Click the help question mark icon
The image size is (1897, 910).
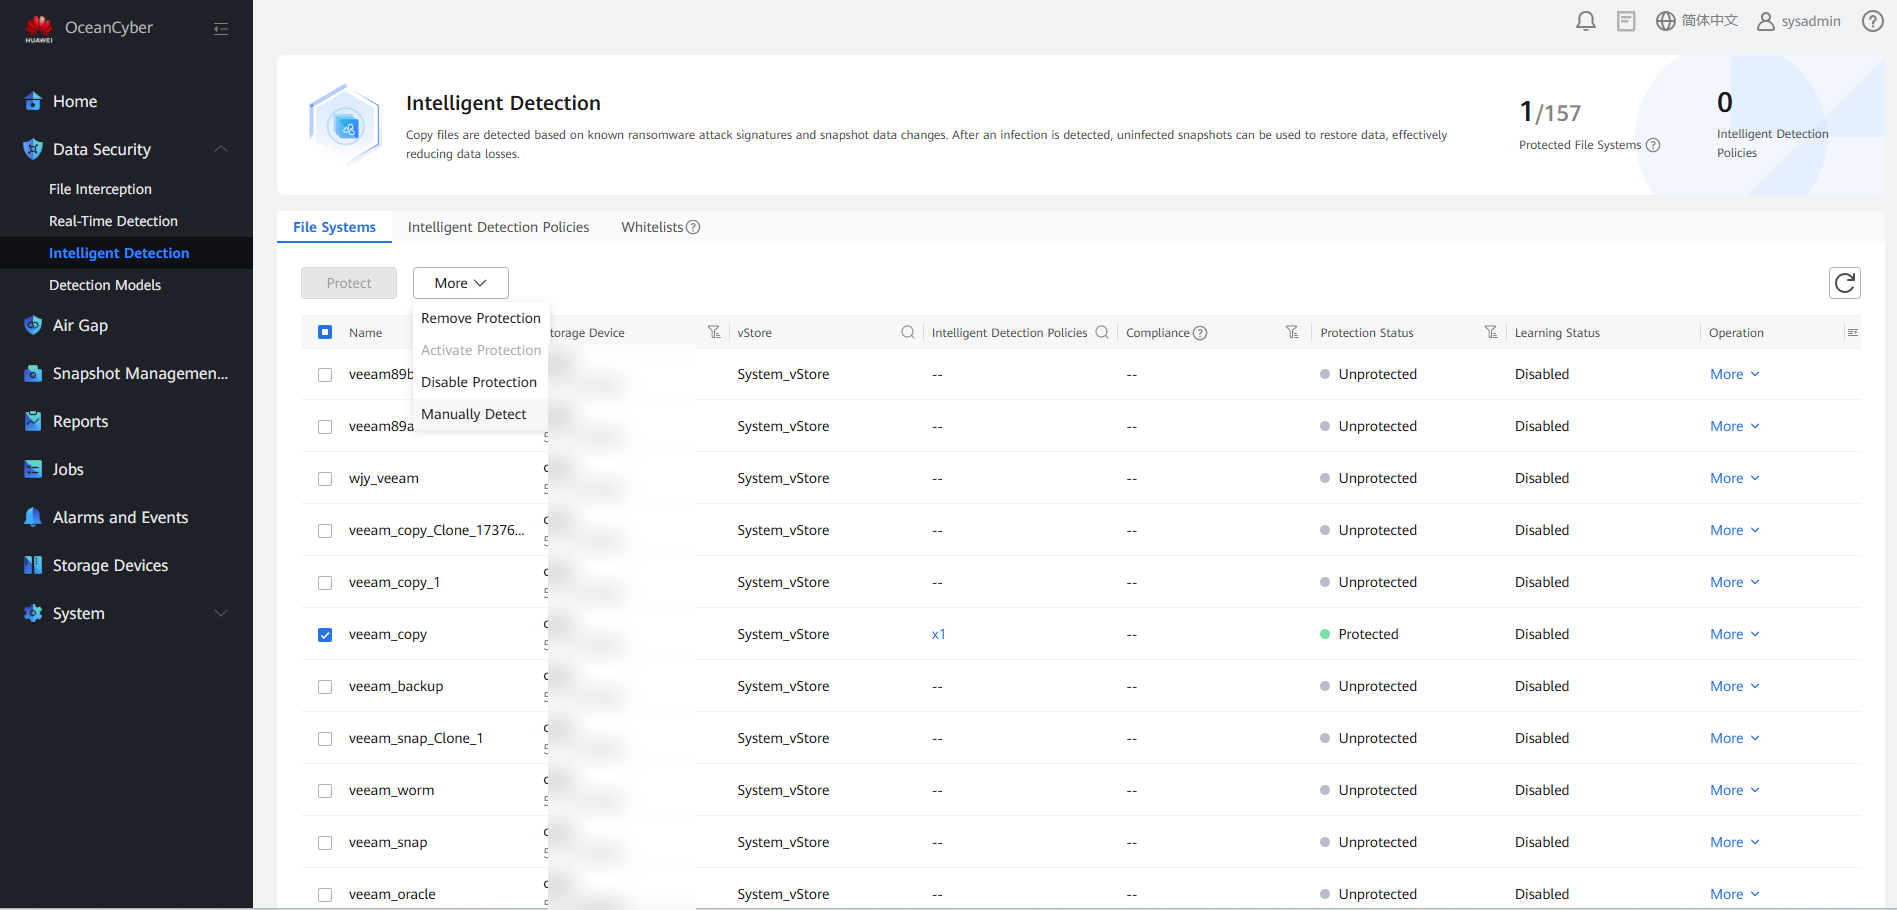coord(1872,21)
